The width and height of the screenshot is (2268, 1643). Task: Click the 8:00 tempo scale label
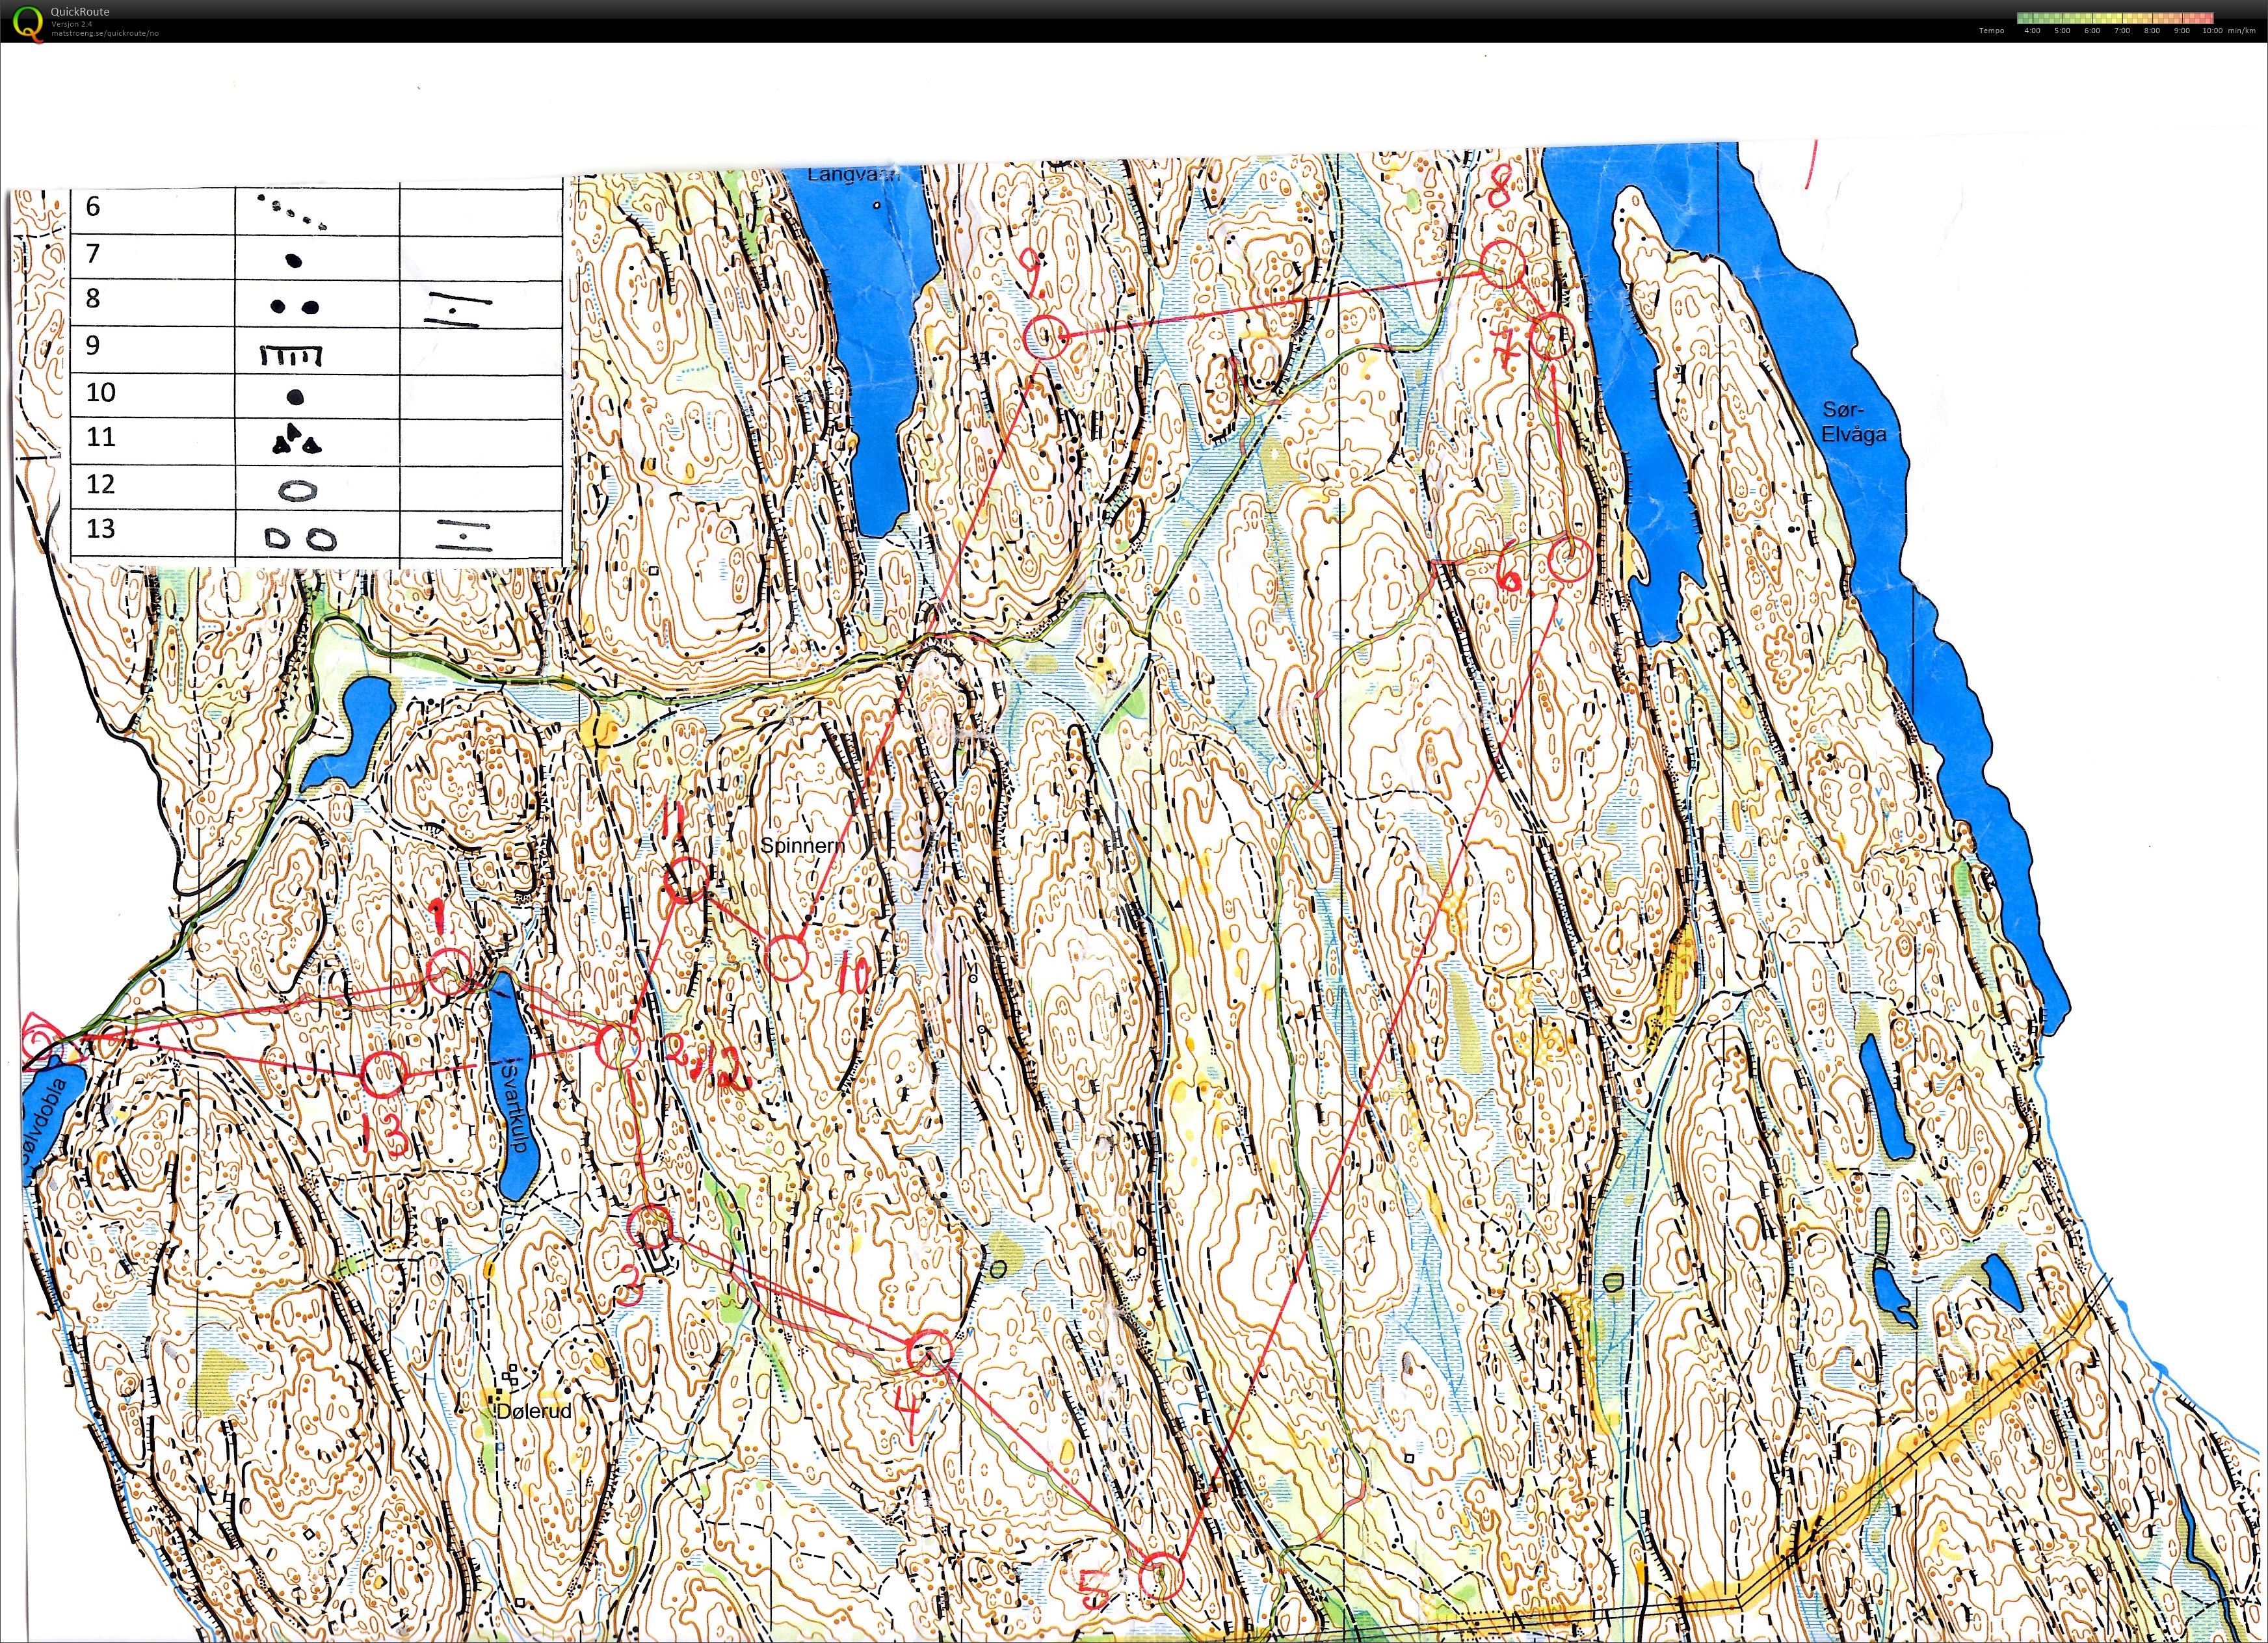tap(2152, 31)
